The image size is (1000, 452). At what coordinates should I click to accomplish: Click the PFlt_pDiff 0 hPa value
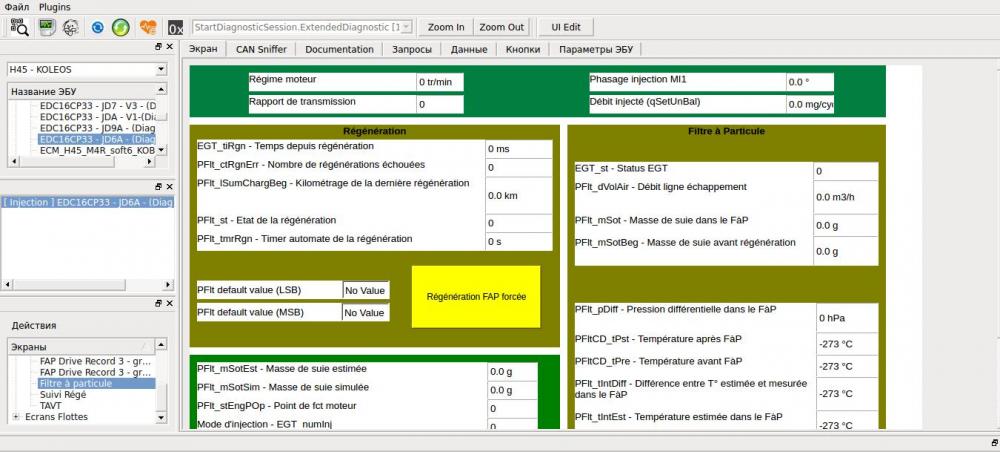pyautogui.click(x=847, y=317)
